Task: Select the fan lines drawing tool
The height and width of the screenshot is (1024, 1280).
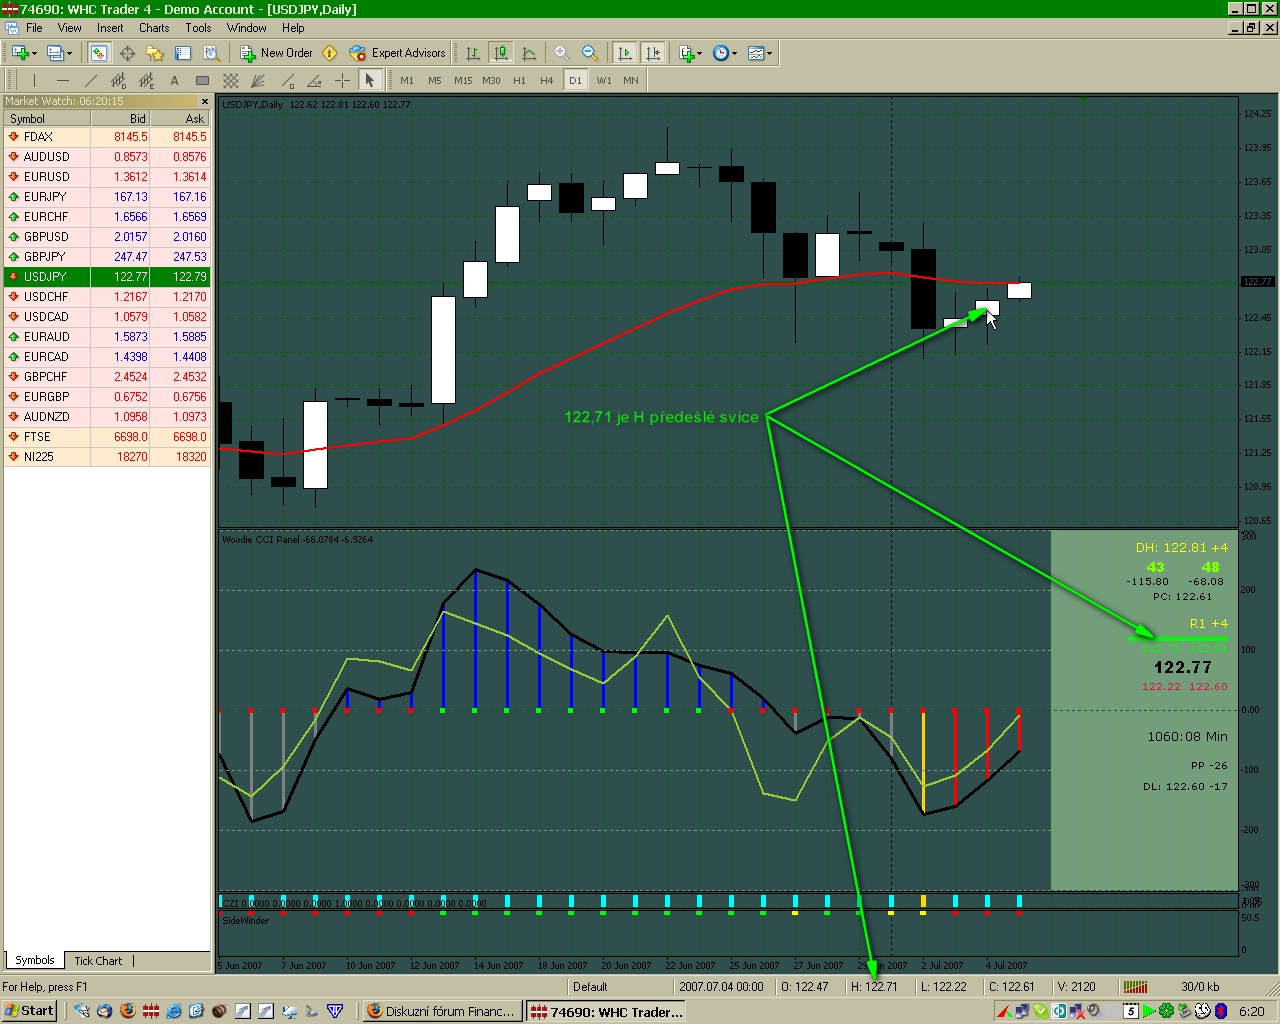Action: click(x=258, y=80)
